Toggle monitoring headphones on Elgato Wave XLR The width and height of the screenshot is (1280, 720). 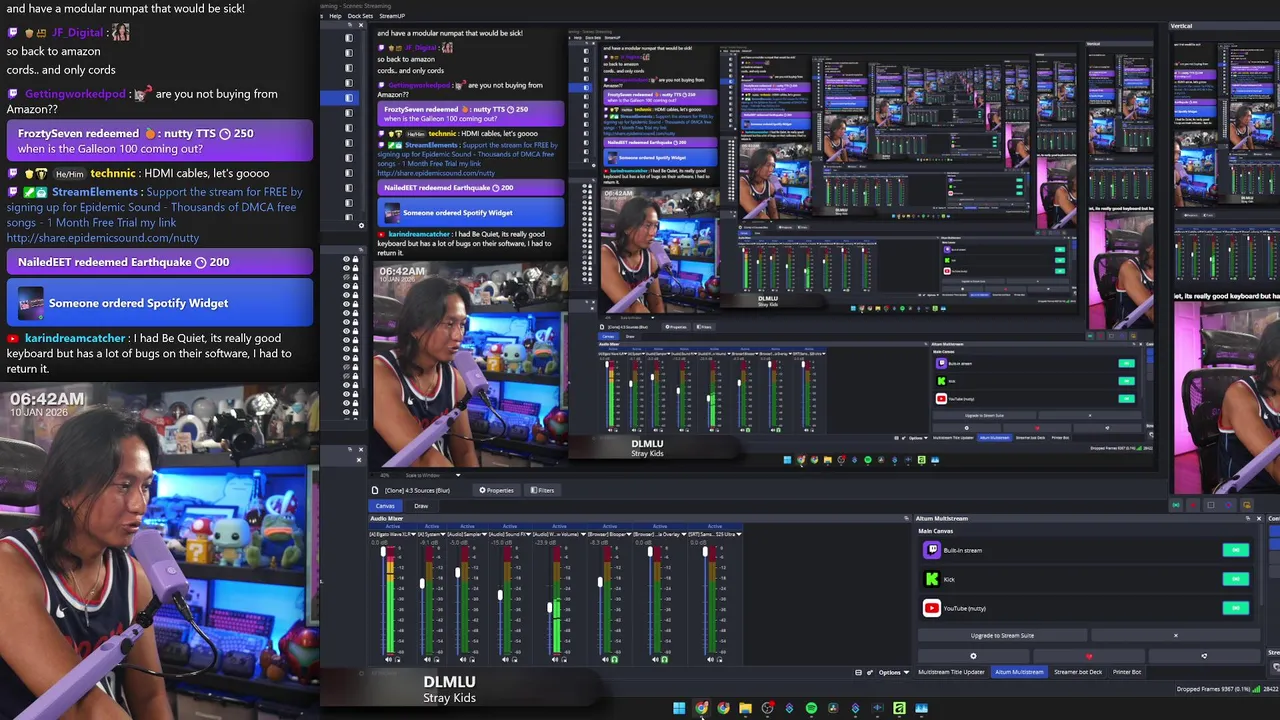coord(397,659)
